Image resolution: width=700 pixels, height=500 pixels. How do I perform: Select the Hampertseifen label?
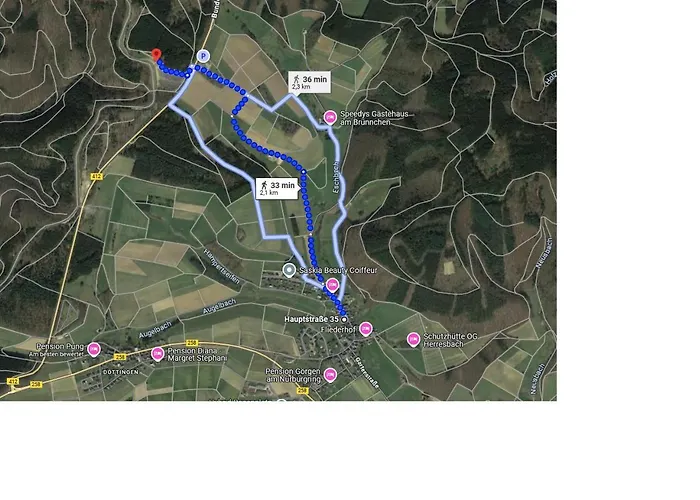pyautogui.click(x=222, y=267)
